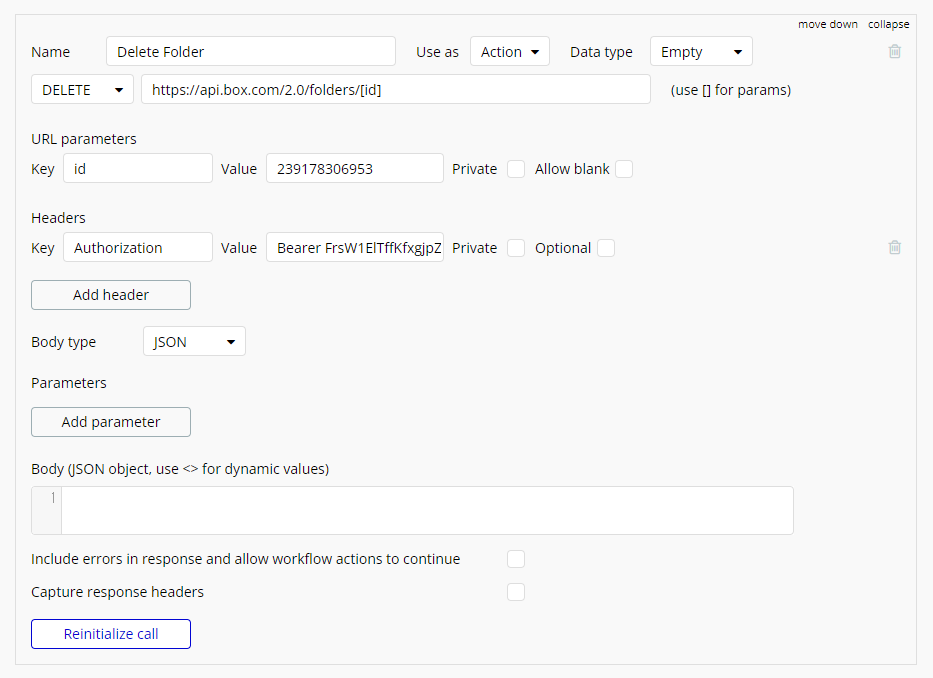Viewport: 933px width, 678px height.
Task: Click the '(use [] for params)' hint text
Action: [731, 90]
